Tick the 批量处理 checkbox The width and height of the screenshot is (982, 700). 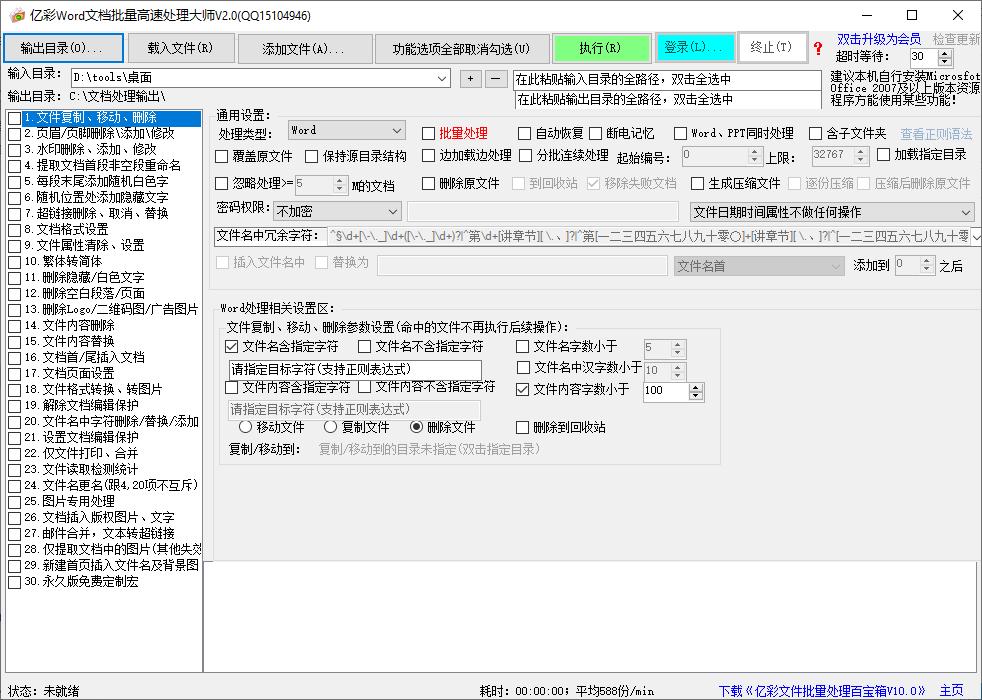pos(428,133)
